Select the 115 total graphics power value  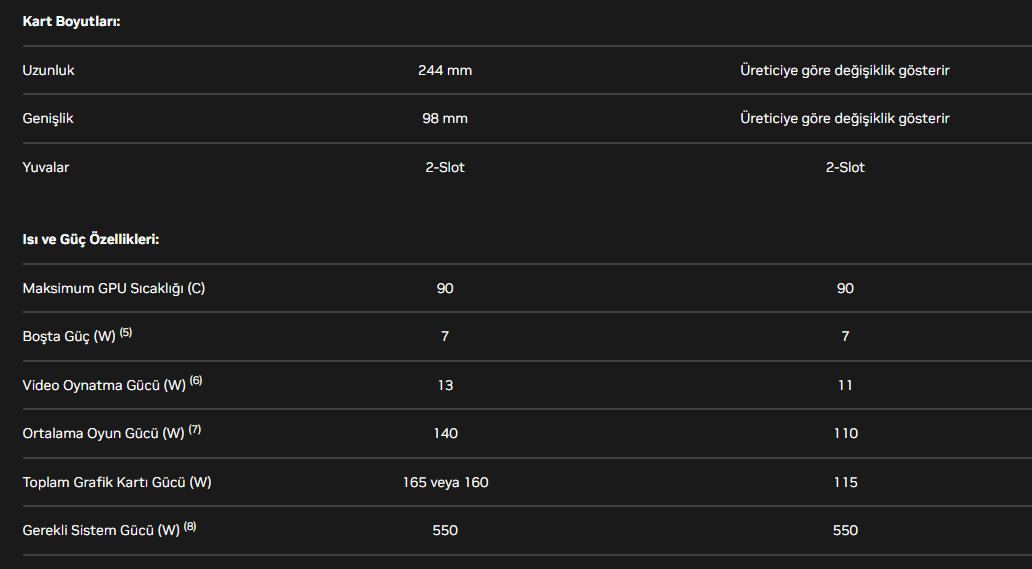coord(845,483)
